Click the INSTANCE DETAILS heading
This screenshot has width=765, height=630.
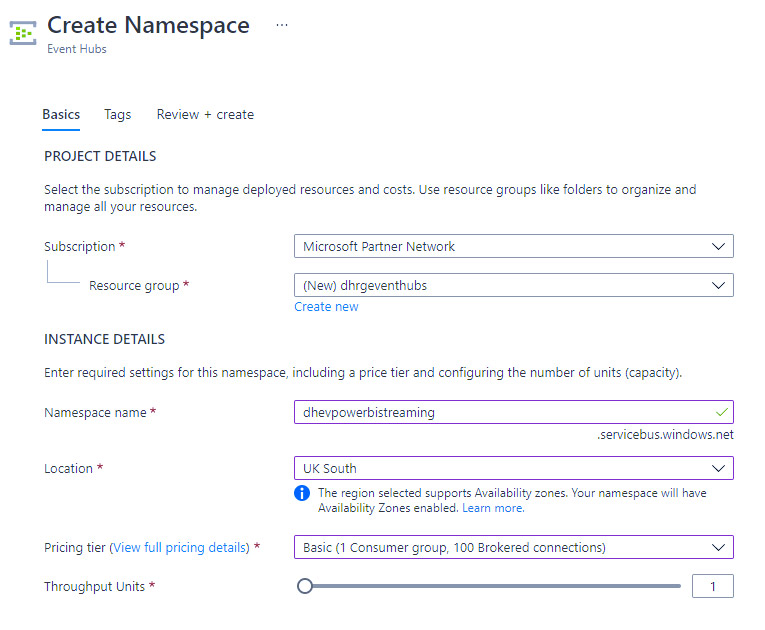click(104, 340)
